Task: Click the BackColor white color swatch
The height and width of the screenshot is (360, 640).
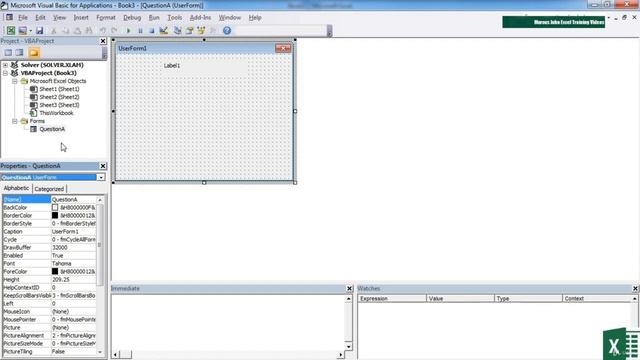Action: click(55, 207)
